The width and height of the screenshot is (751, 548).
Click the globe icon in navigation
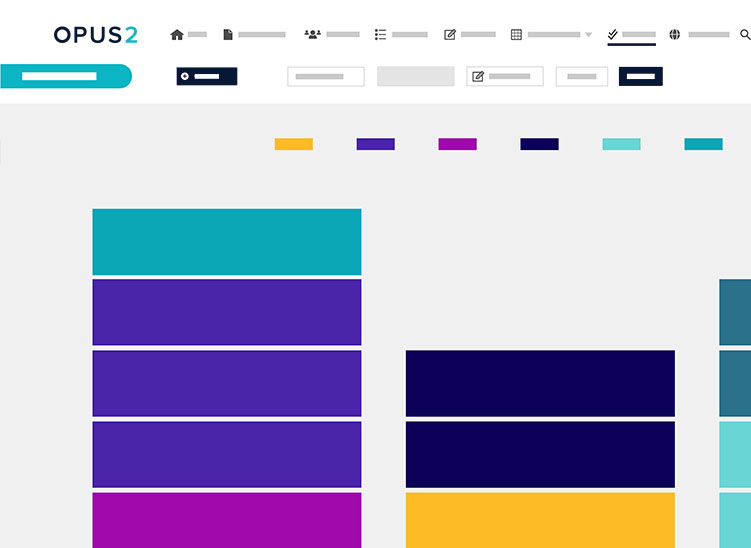675,35
